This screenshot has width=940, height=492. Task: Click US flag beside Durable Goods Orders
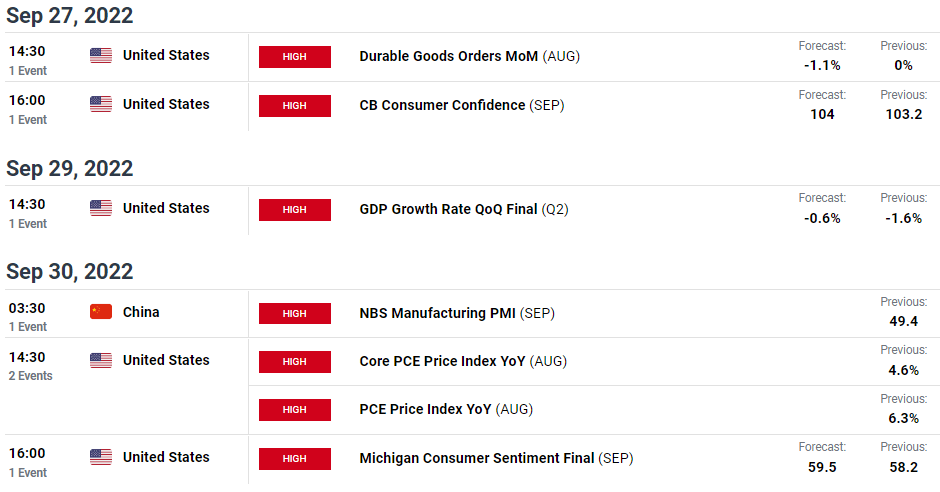coord(101,55)
